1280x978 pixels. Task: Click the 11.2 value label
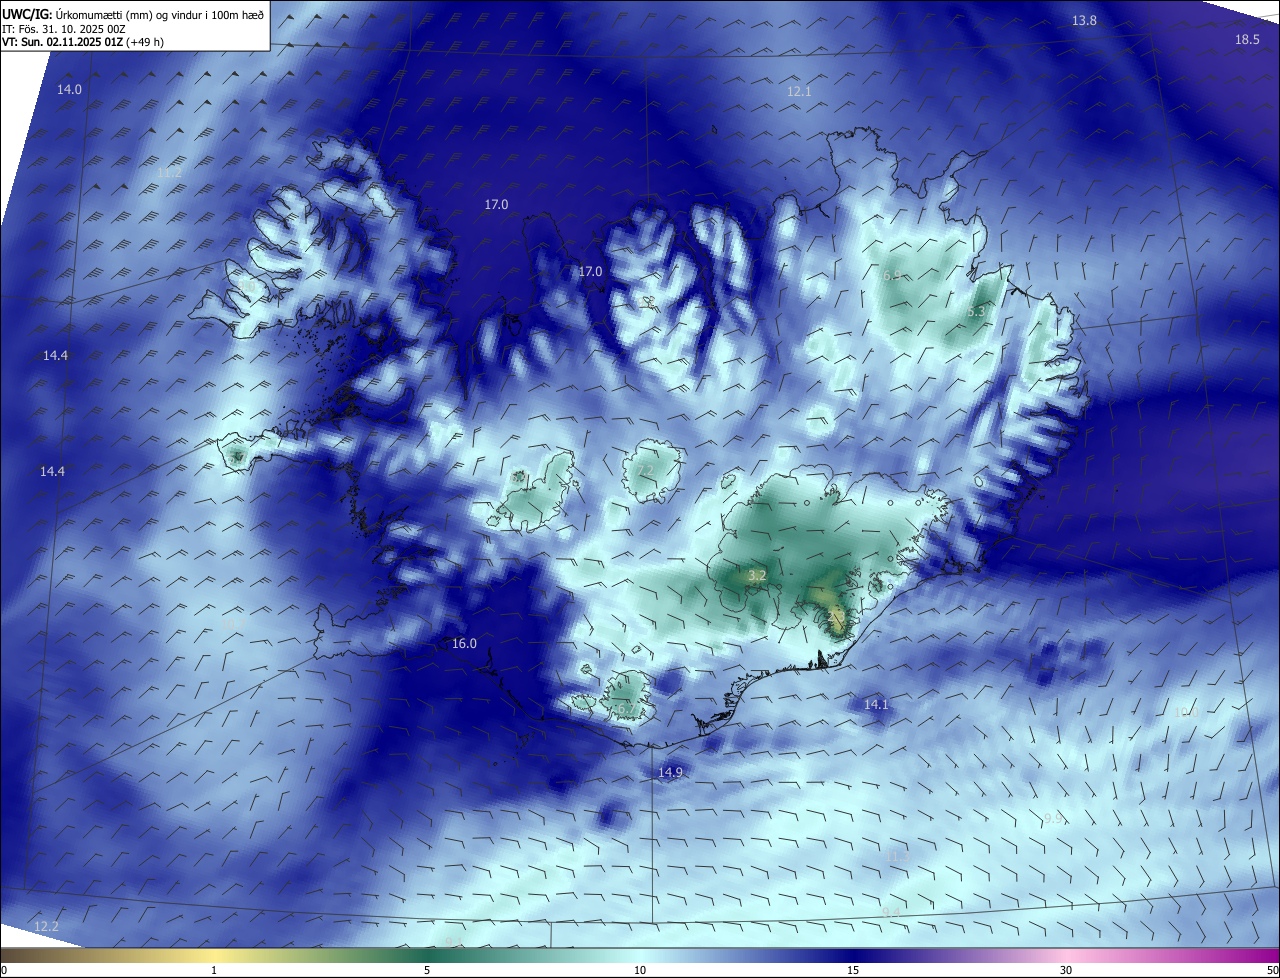[170, 173]
